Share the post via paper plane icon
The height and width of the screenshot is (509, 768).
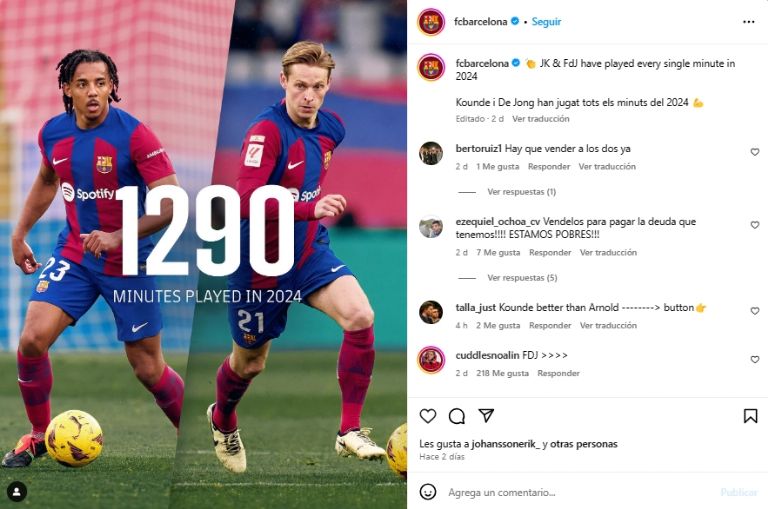(486, 415)
